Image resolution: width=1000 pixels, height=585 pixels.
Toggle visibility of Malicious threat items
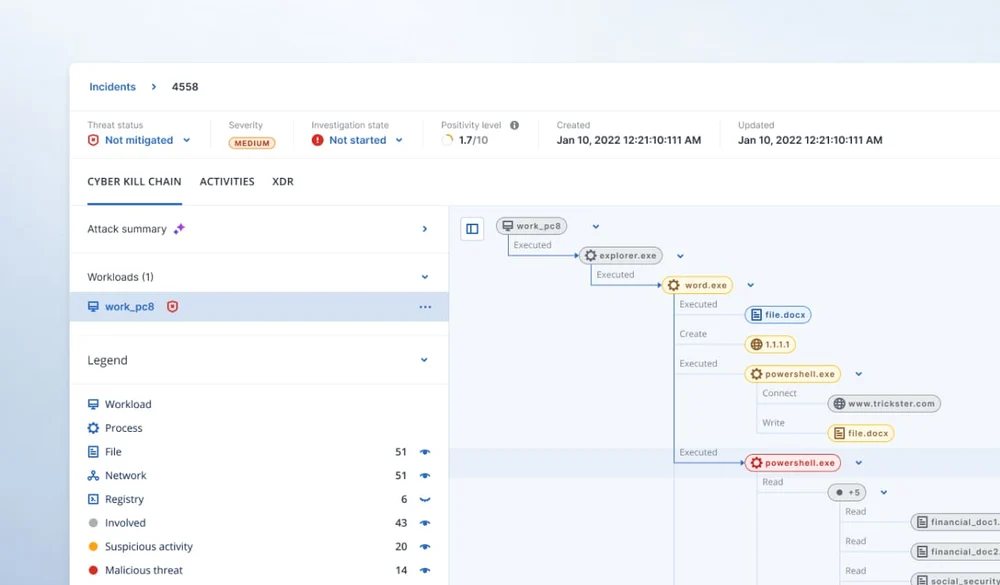point(425,570)
